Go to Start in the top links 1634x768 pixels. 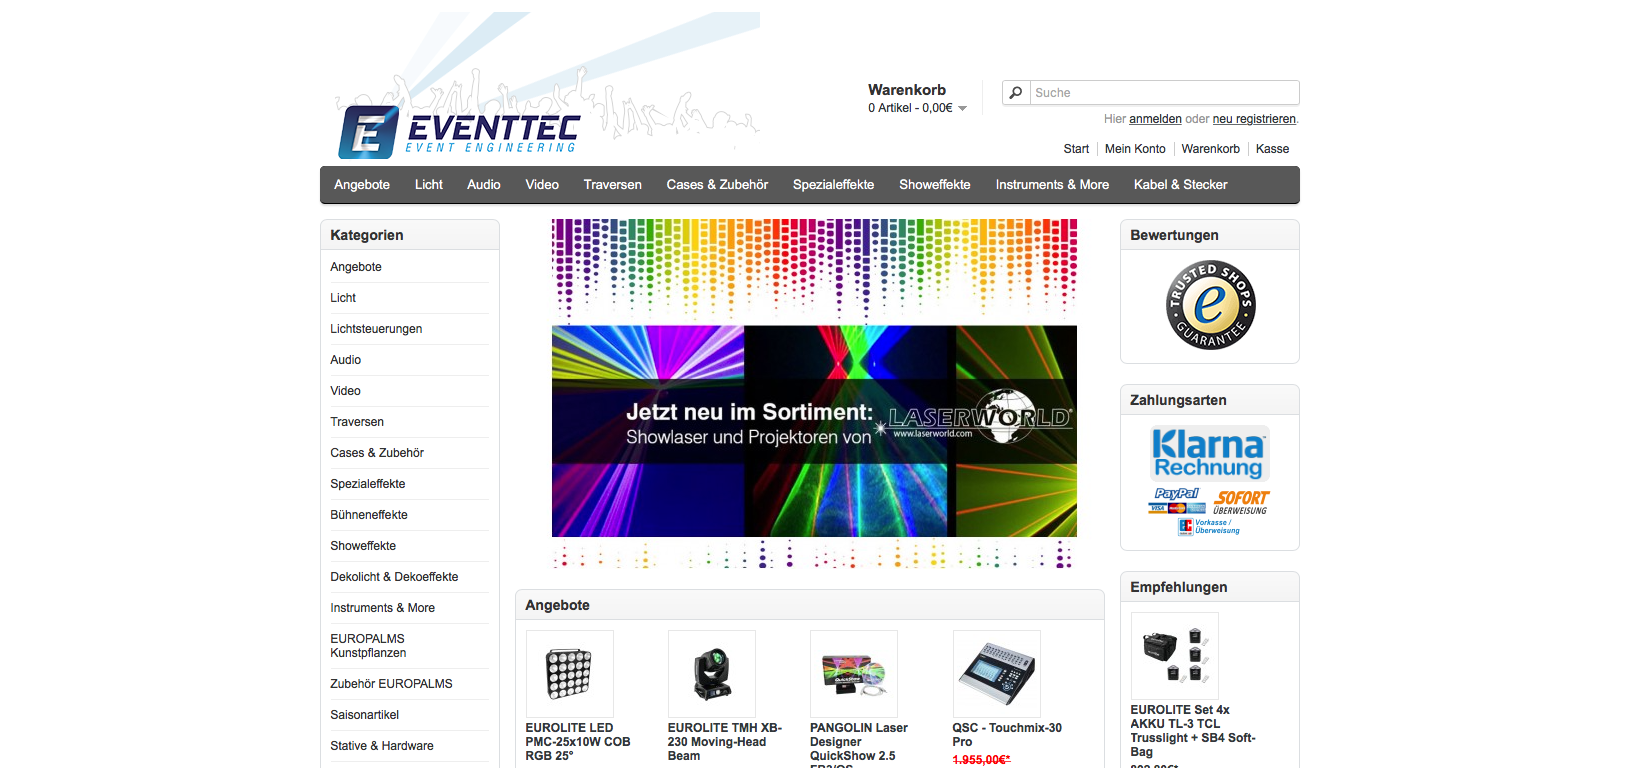click(1076, 149)
